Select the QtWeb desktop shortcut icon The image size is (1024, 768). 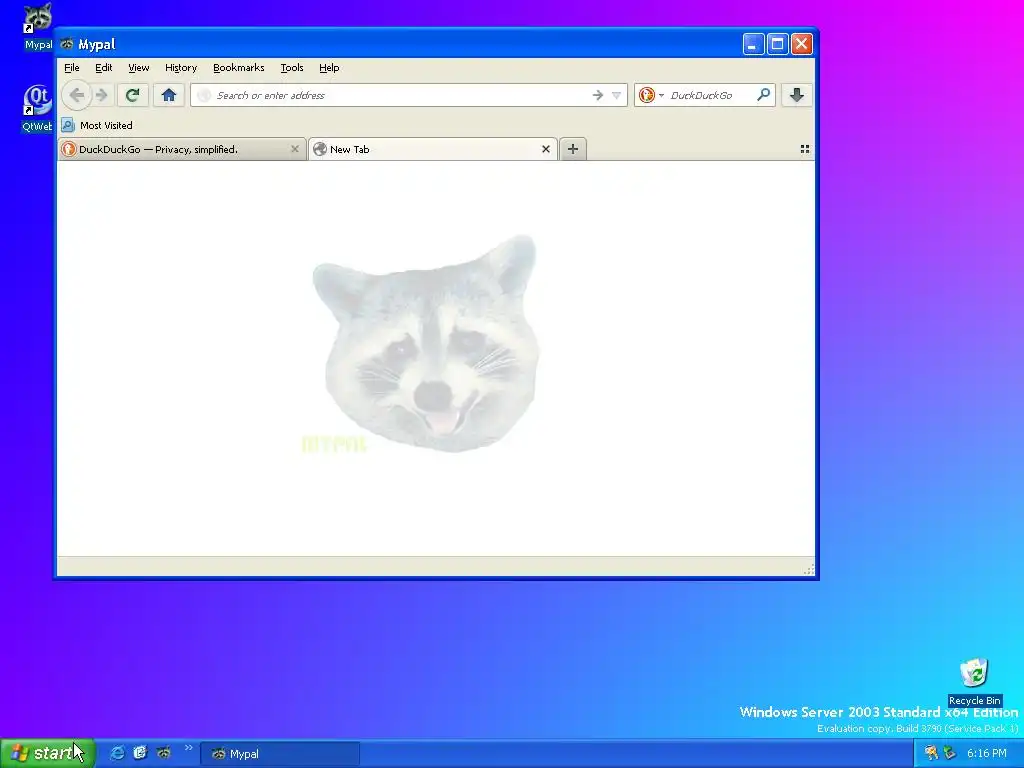(x=37, y=109)
